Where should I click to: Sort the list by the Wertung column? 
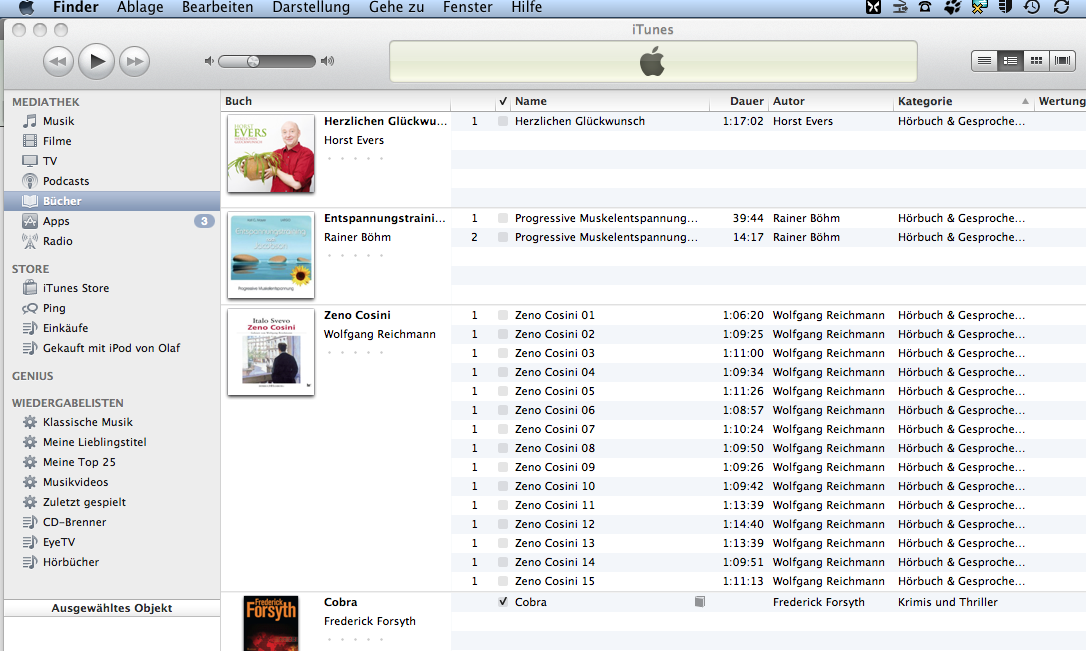[x=1060, y=101]
